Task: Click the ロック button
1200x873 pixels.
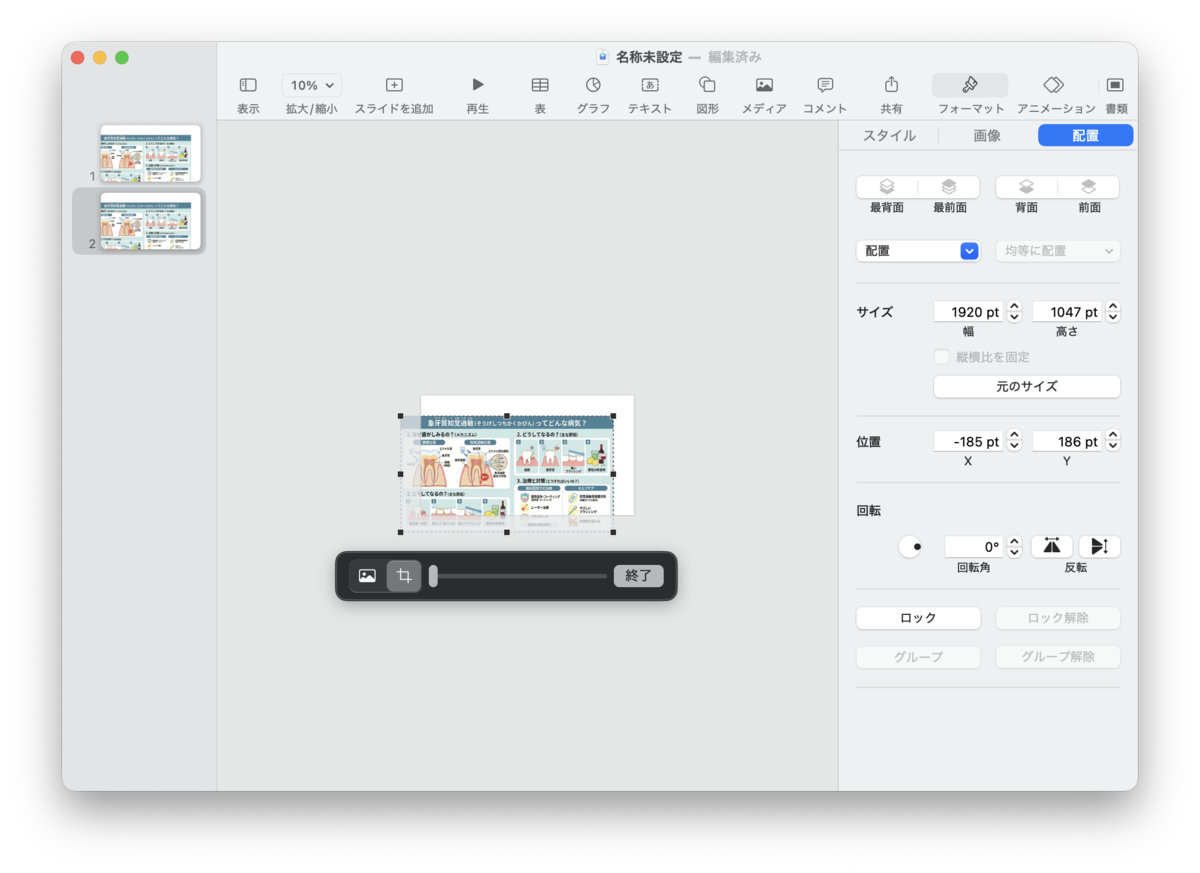Action: [x=918, y=618]
